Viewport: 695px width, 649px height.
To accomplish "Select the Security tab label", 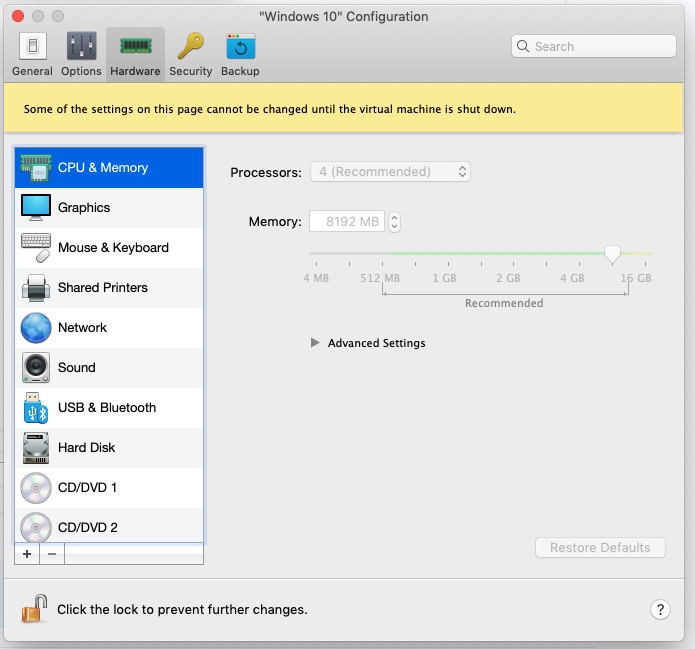I will click(191, 71).
